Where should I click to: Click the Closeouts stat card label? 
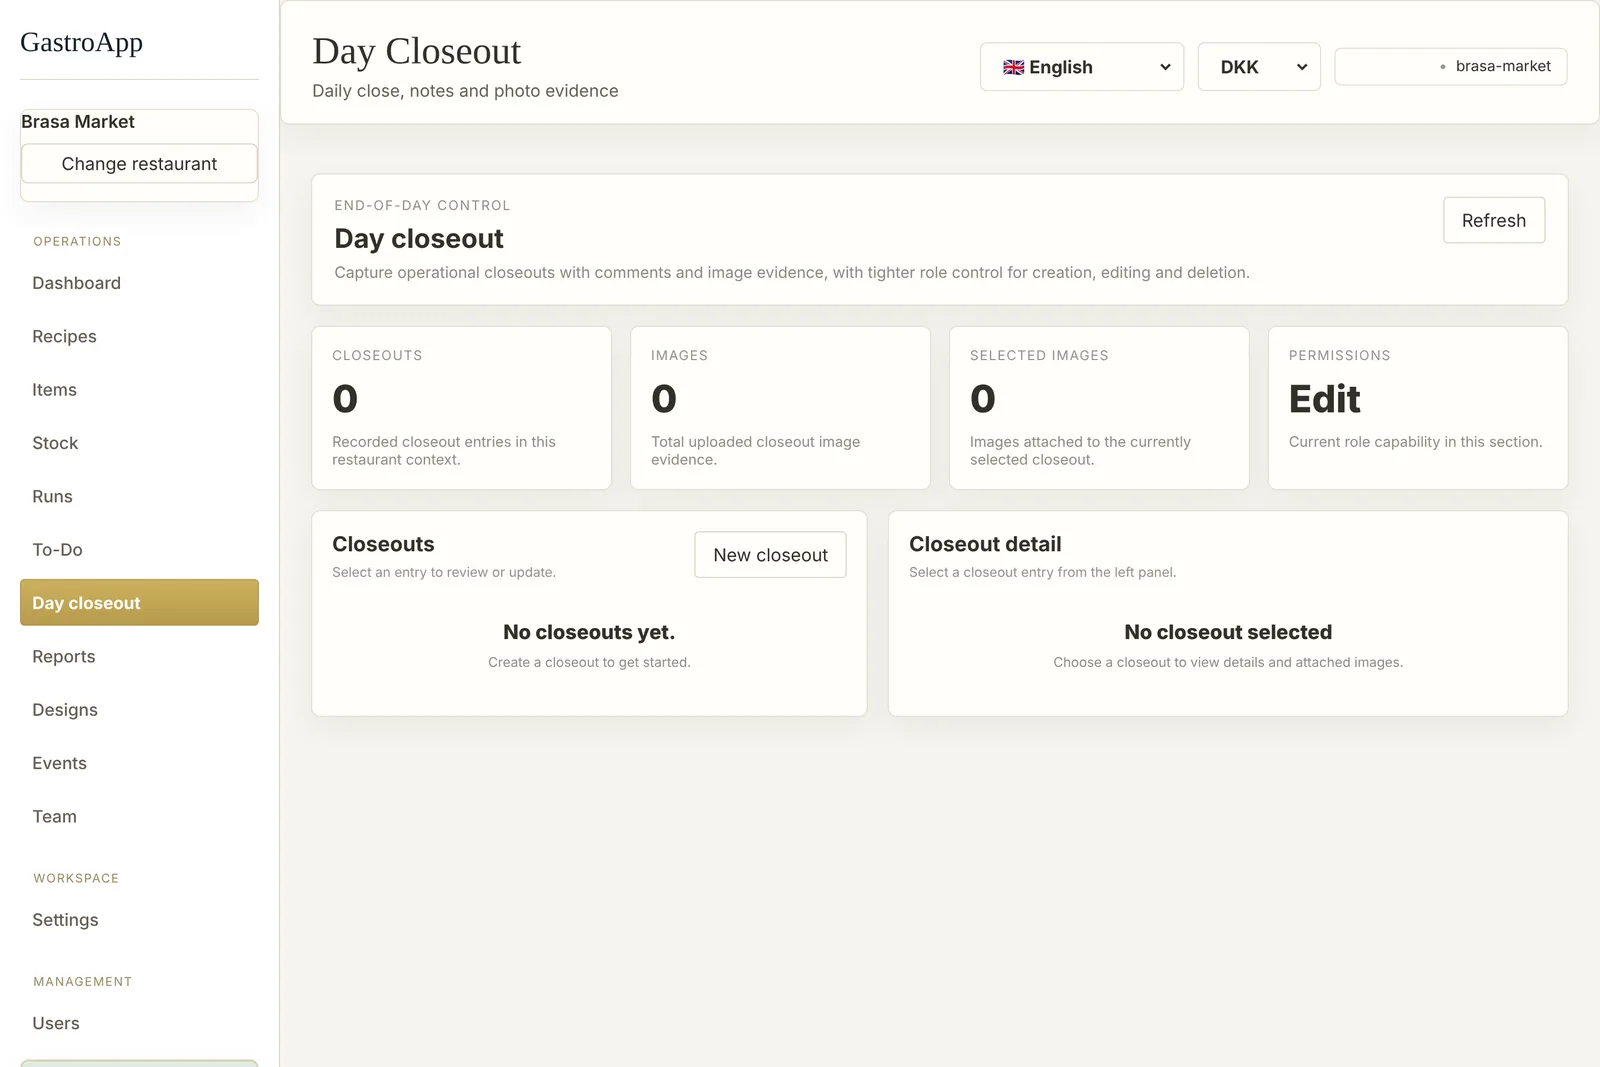[x=377, y=355]
